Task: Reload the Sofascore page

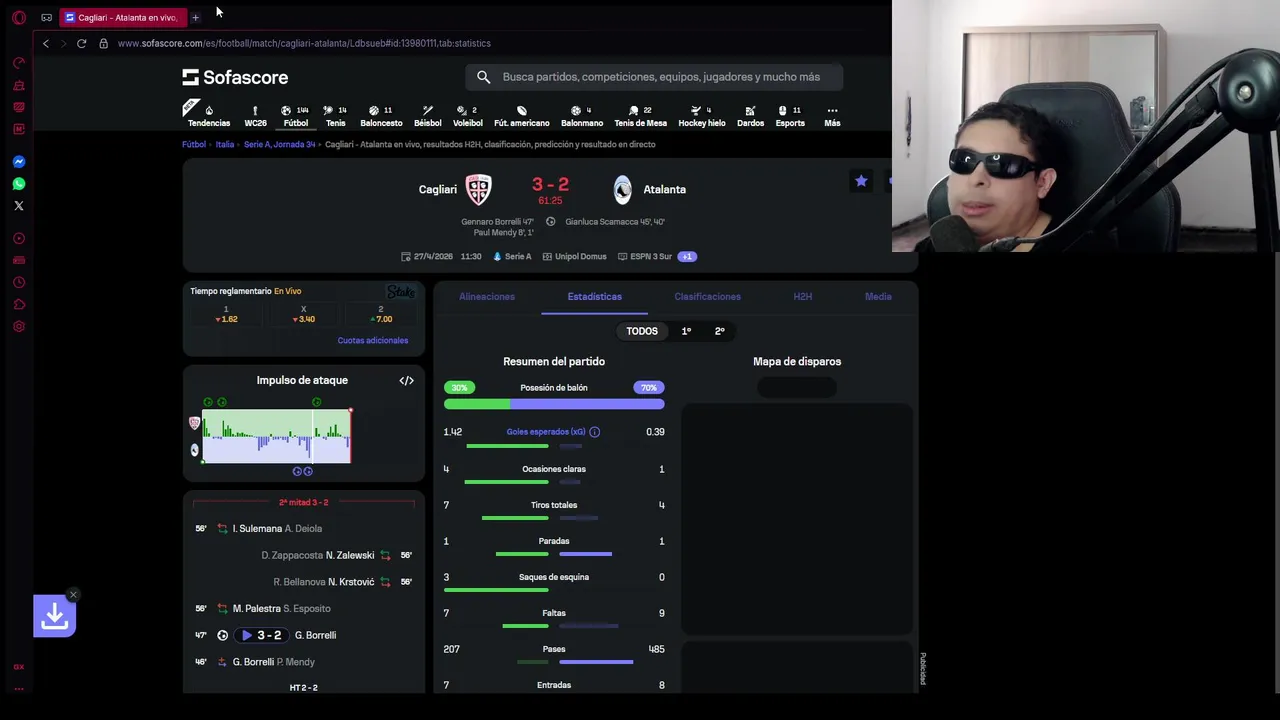Action: pos(81,43)
